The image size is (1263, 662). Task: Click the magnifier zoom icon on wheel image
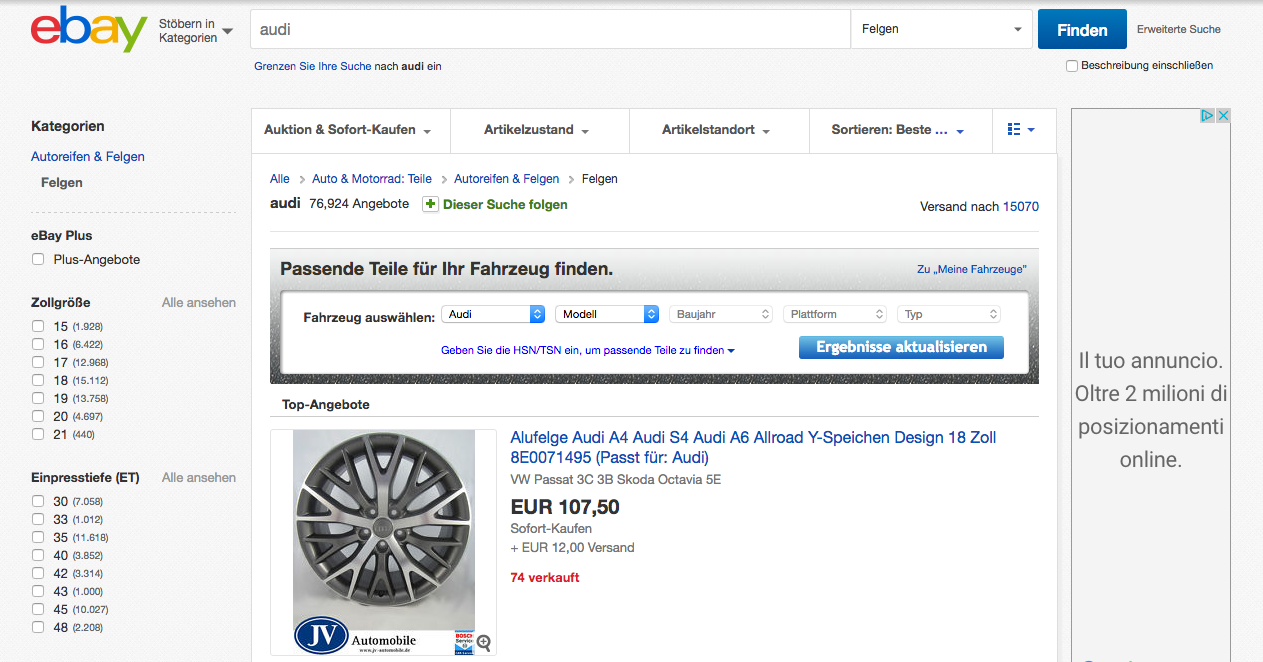(484, 643)
